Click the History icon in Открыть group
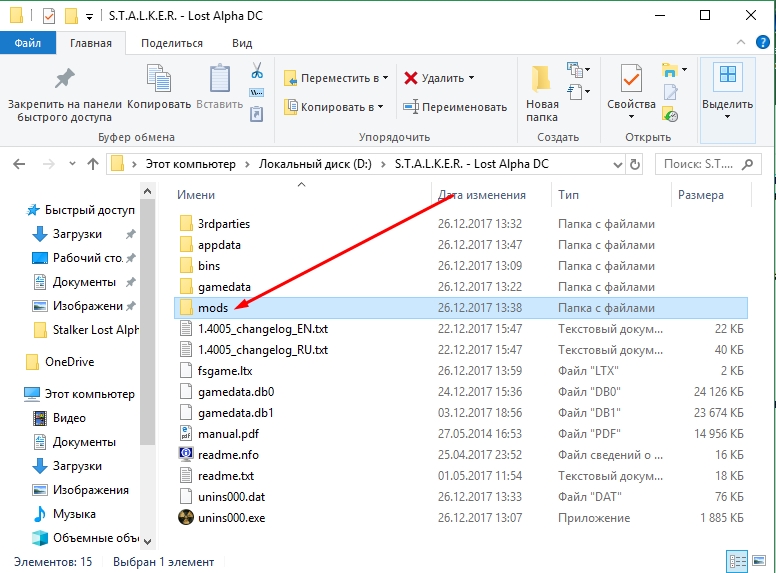This screenshot has width=776, height=573. coord(670,114)
